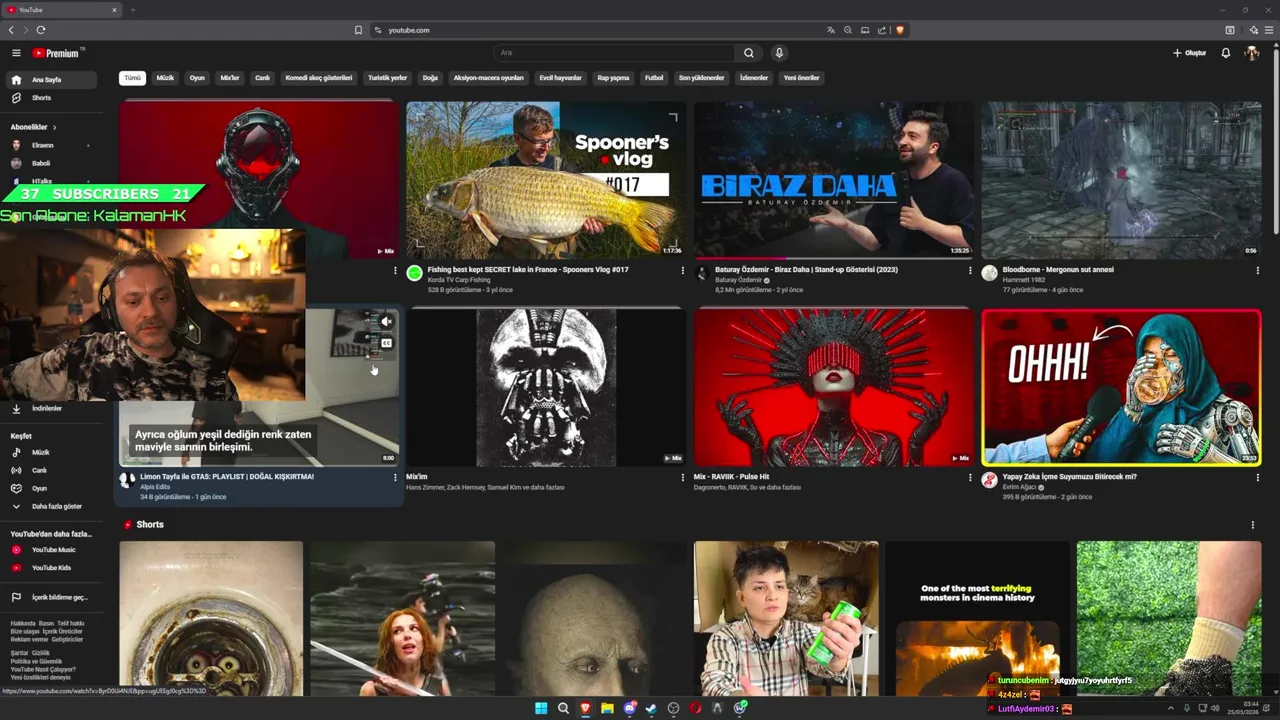Image resolution: width=1280 pixels, height=720 pixels.
Task: Open YouTube Kids link in sidebar
Action: (50, 568)
